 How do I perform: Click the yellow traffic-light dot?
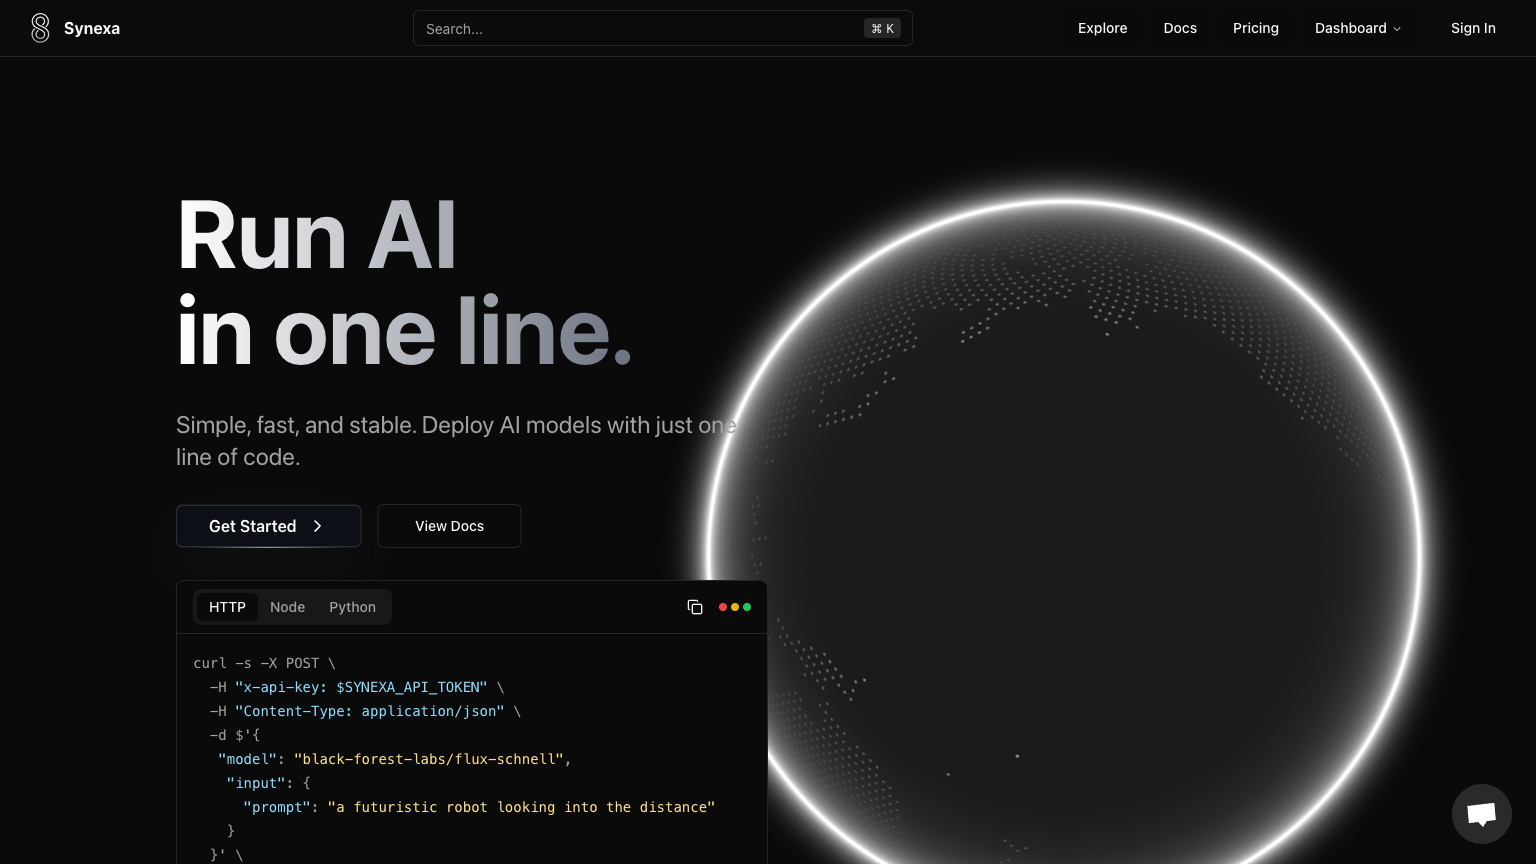pyautogui.click(x=735, y=607)
